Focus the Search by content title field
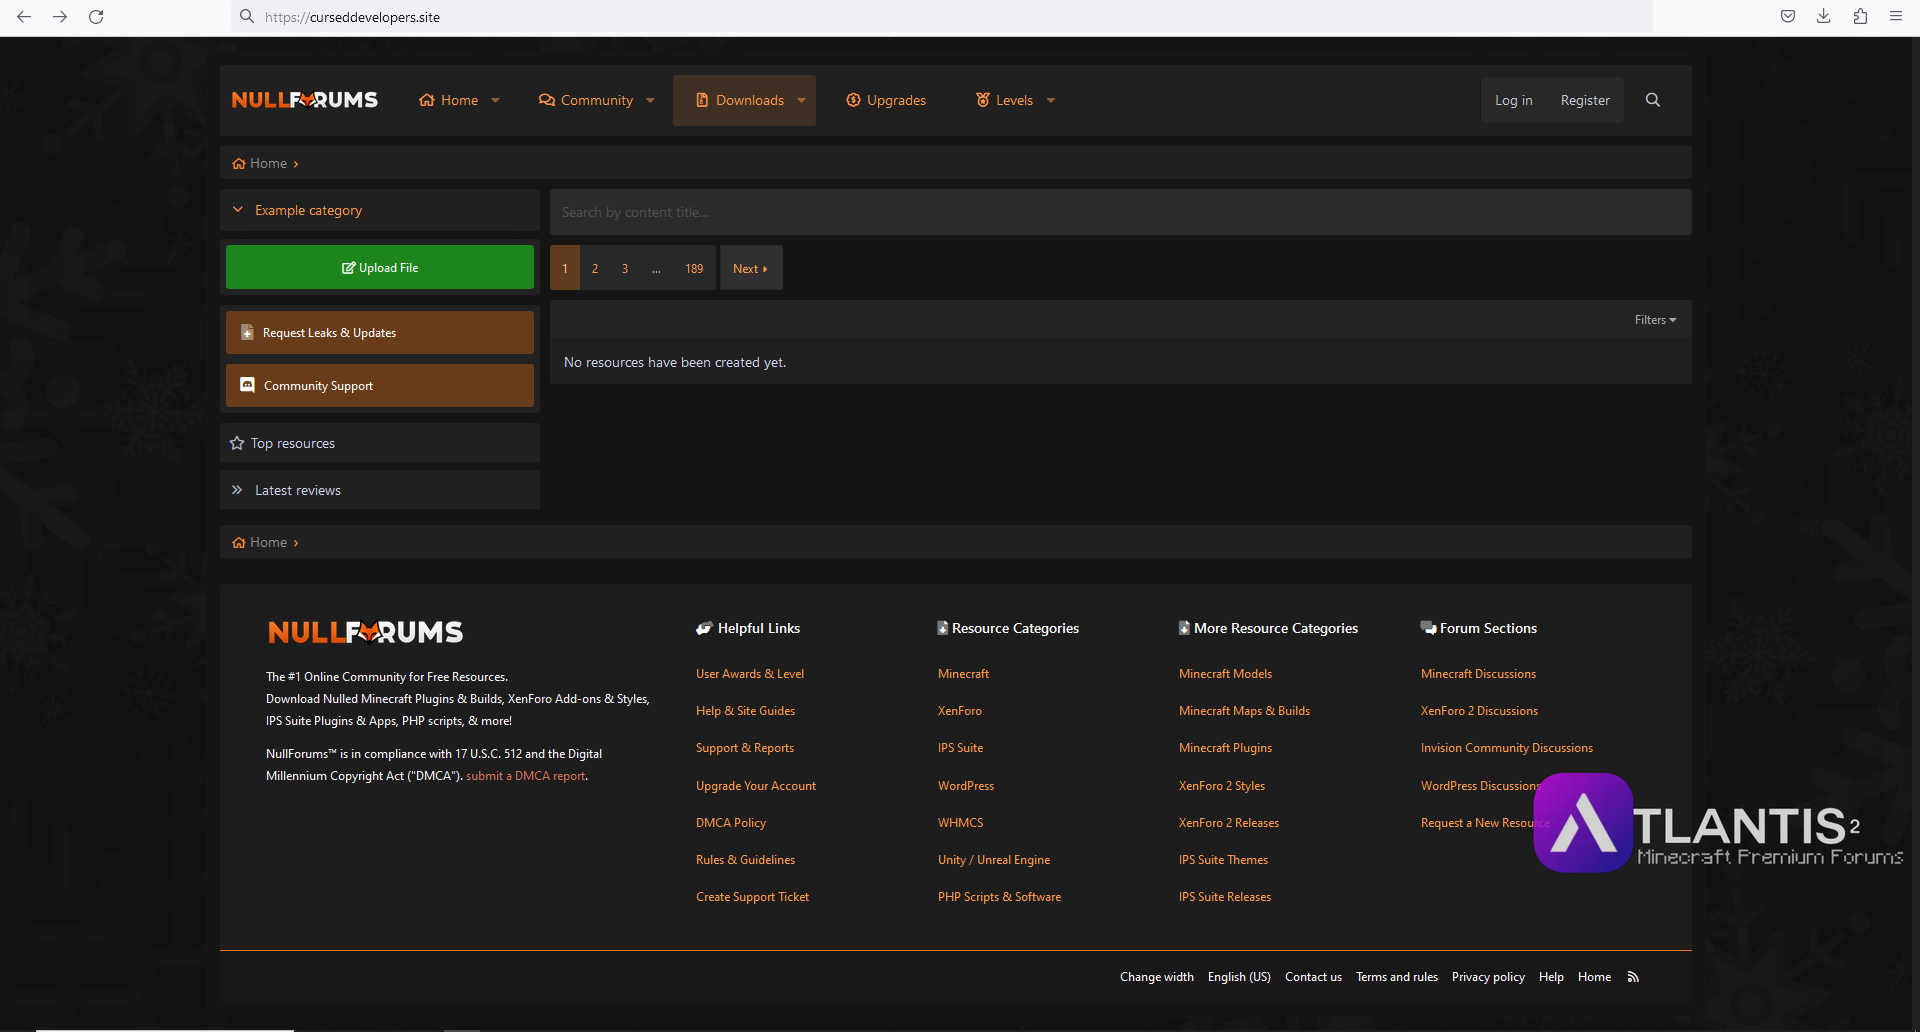The image size is (1920, 1032). click(1120, 212)
